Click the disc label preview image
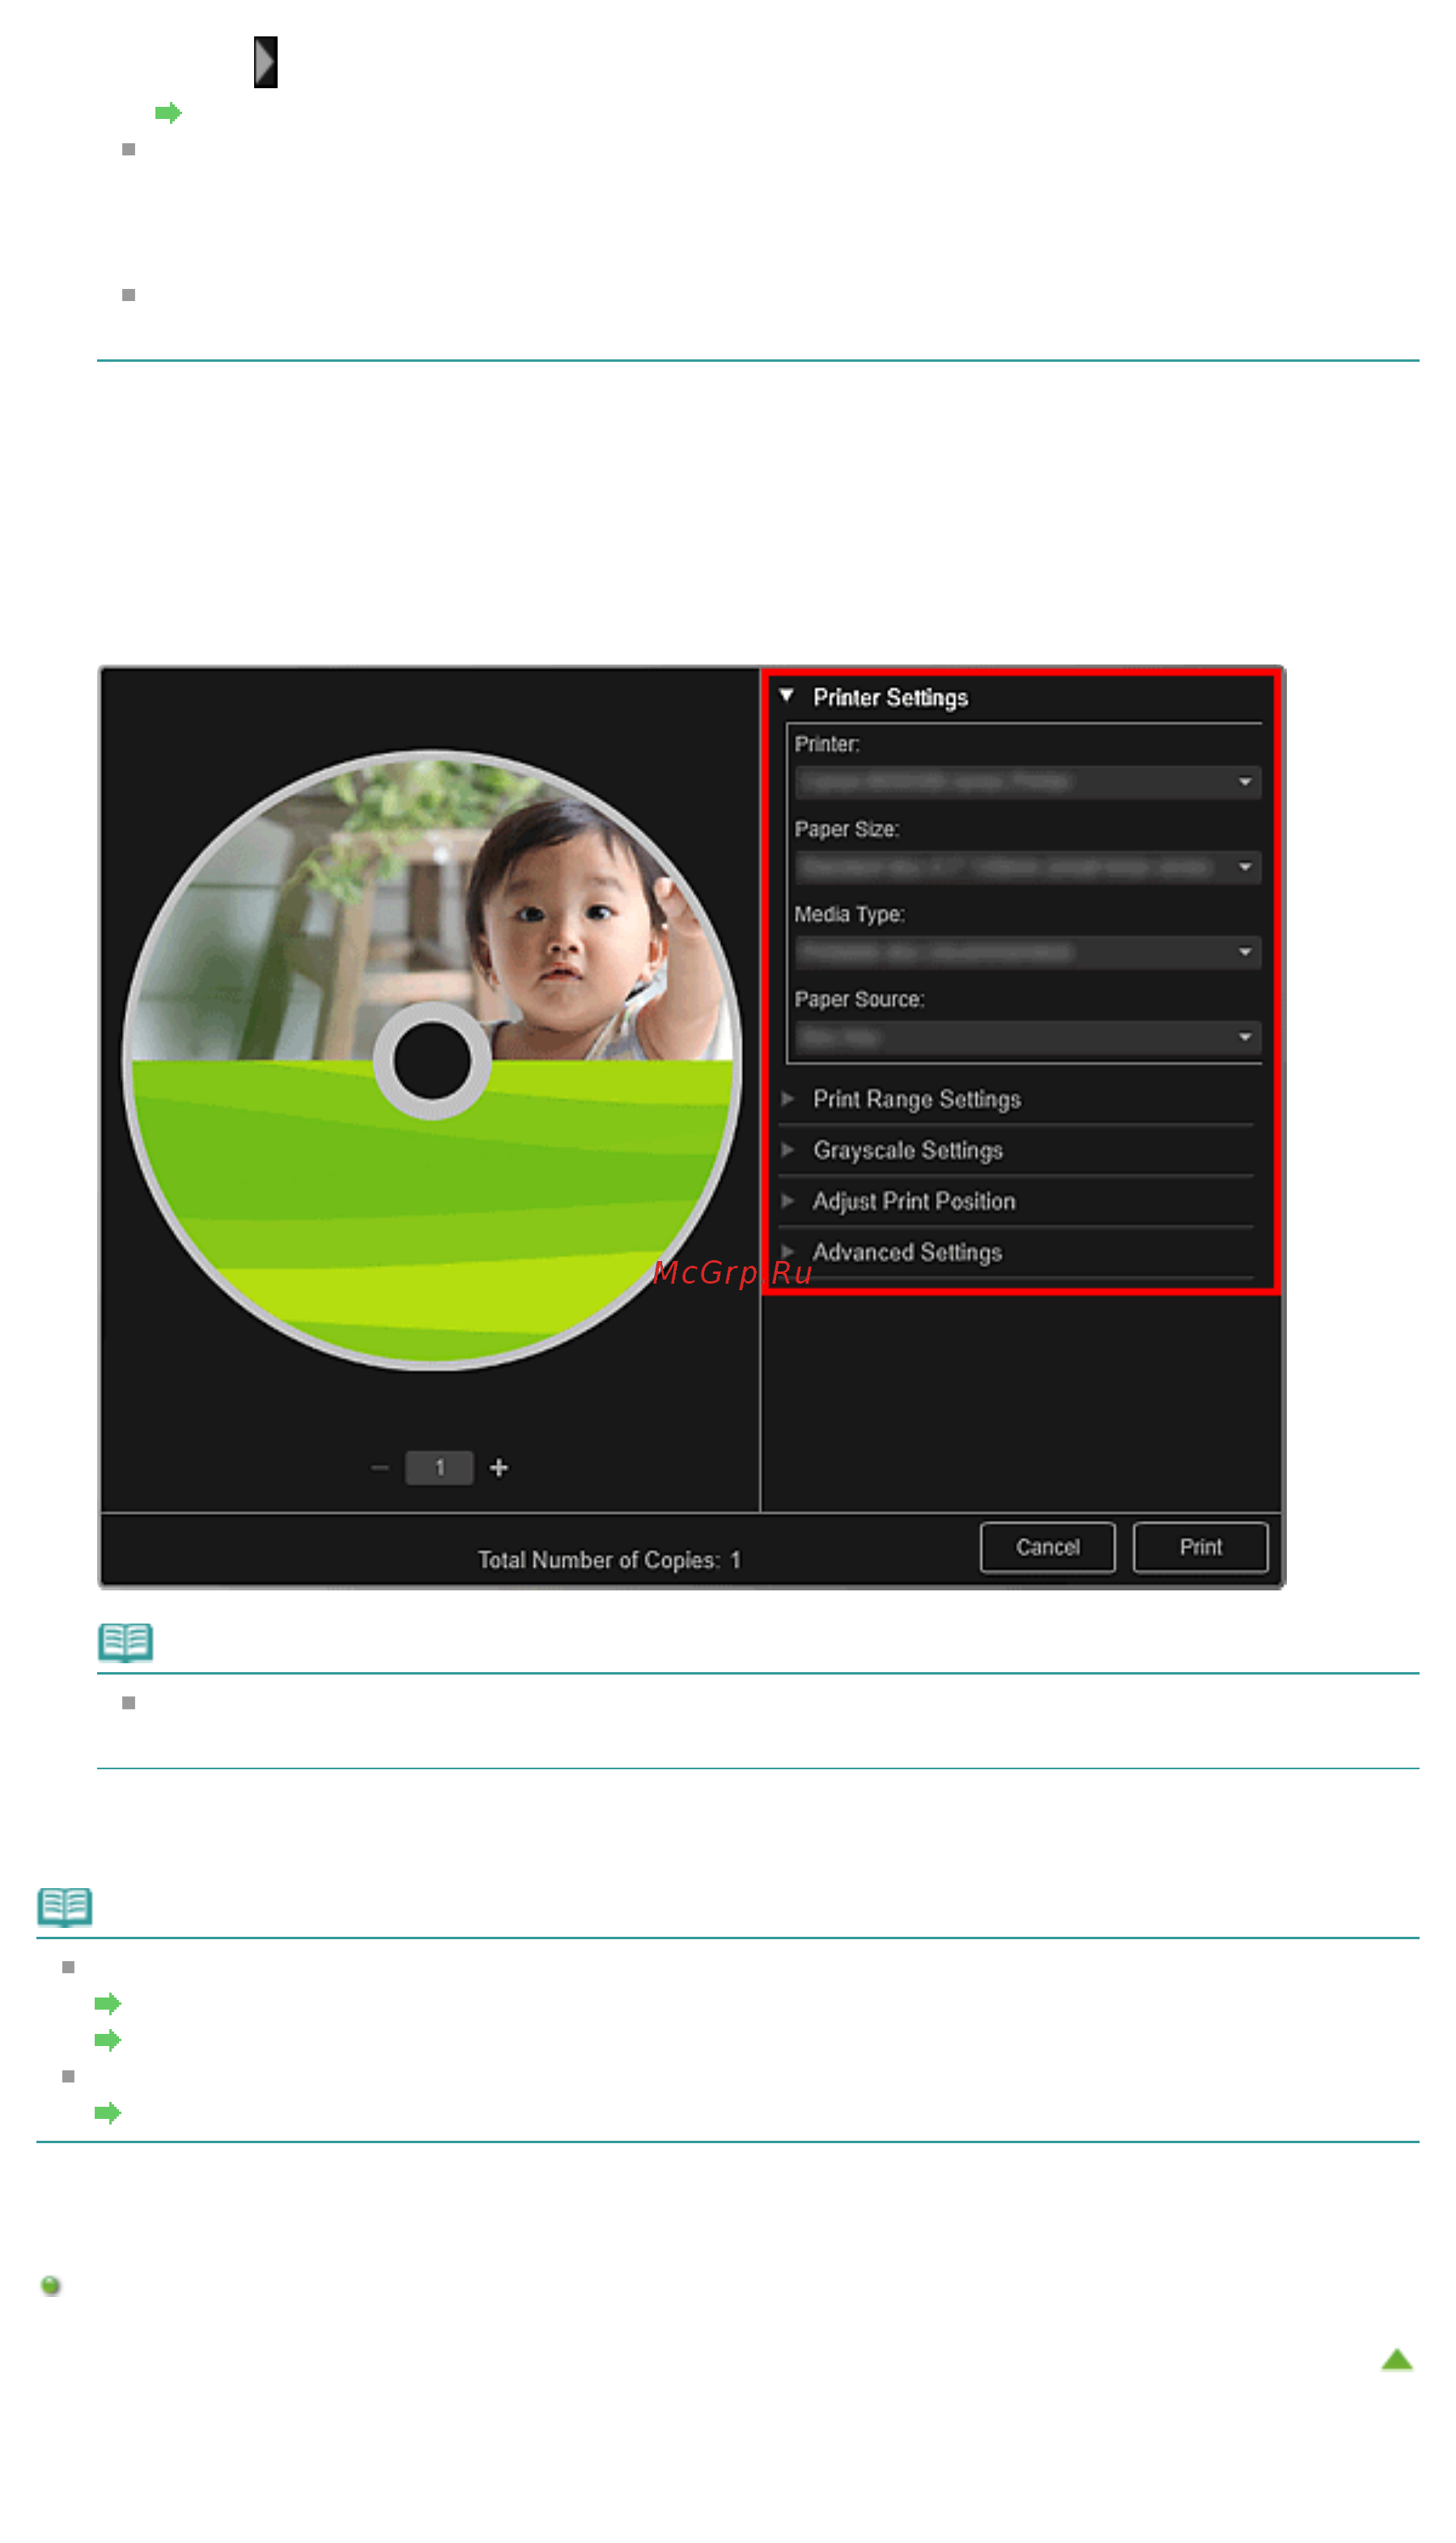Image resolution: width=1456 pixels, height=2543 pixels. coord(431,1060)
